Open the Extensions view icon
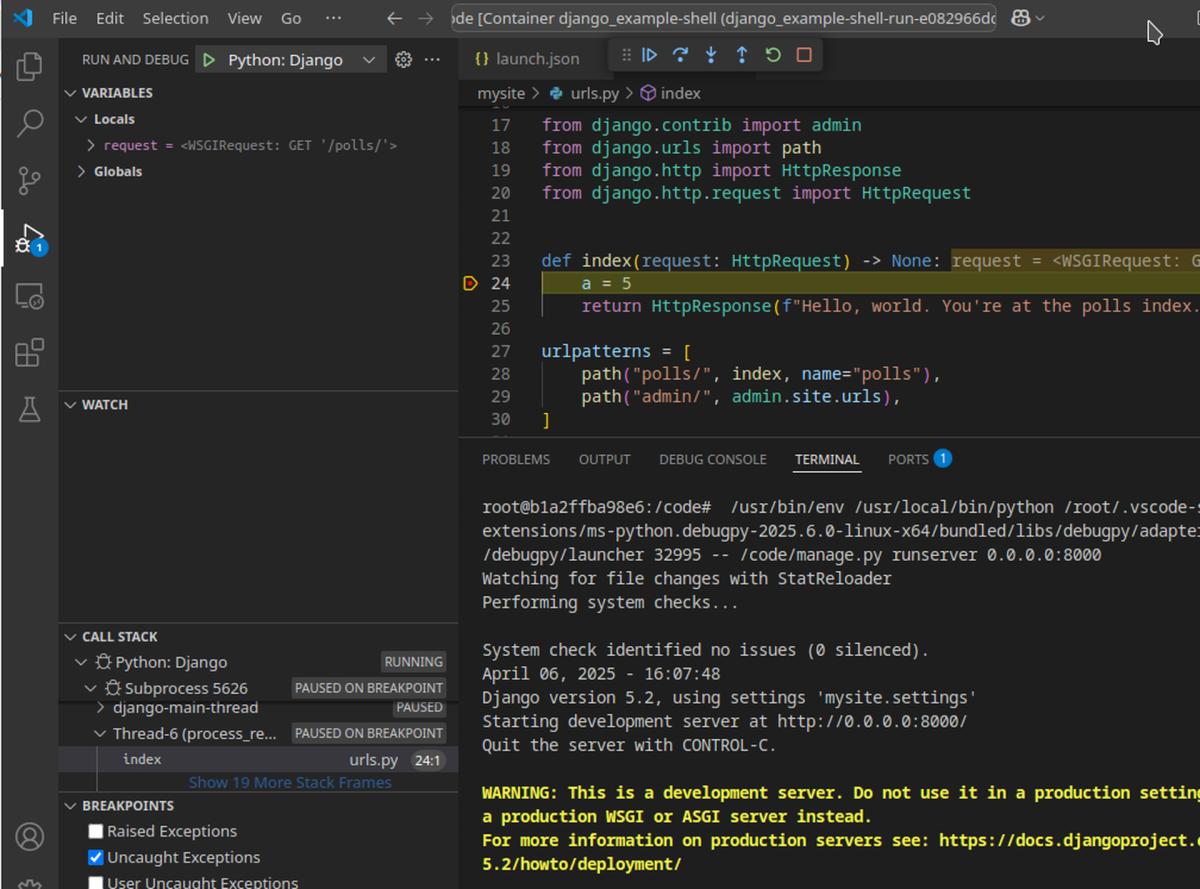The height and width of the screenshot is (889, 1200). [x=29, y=352]
